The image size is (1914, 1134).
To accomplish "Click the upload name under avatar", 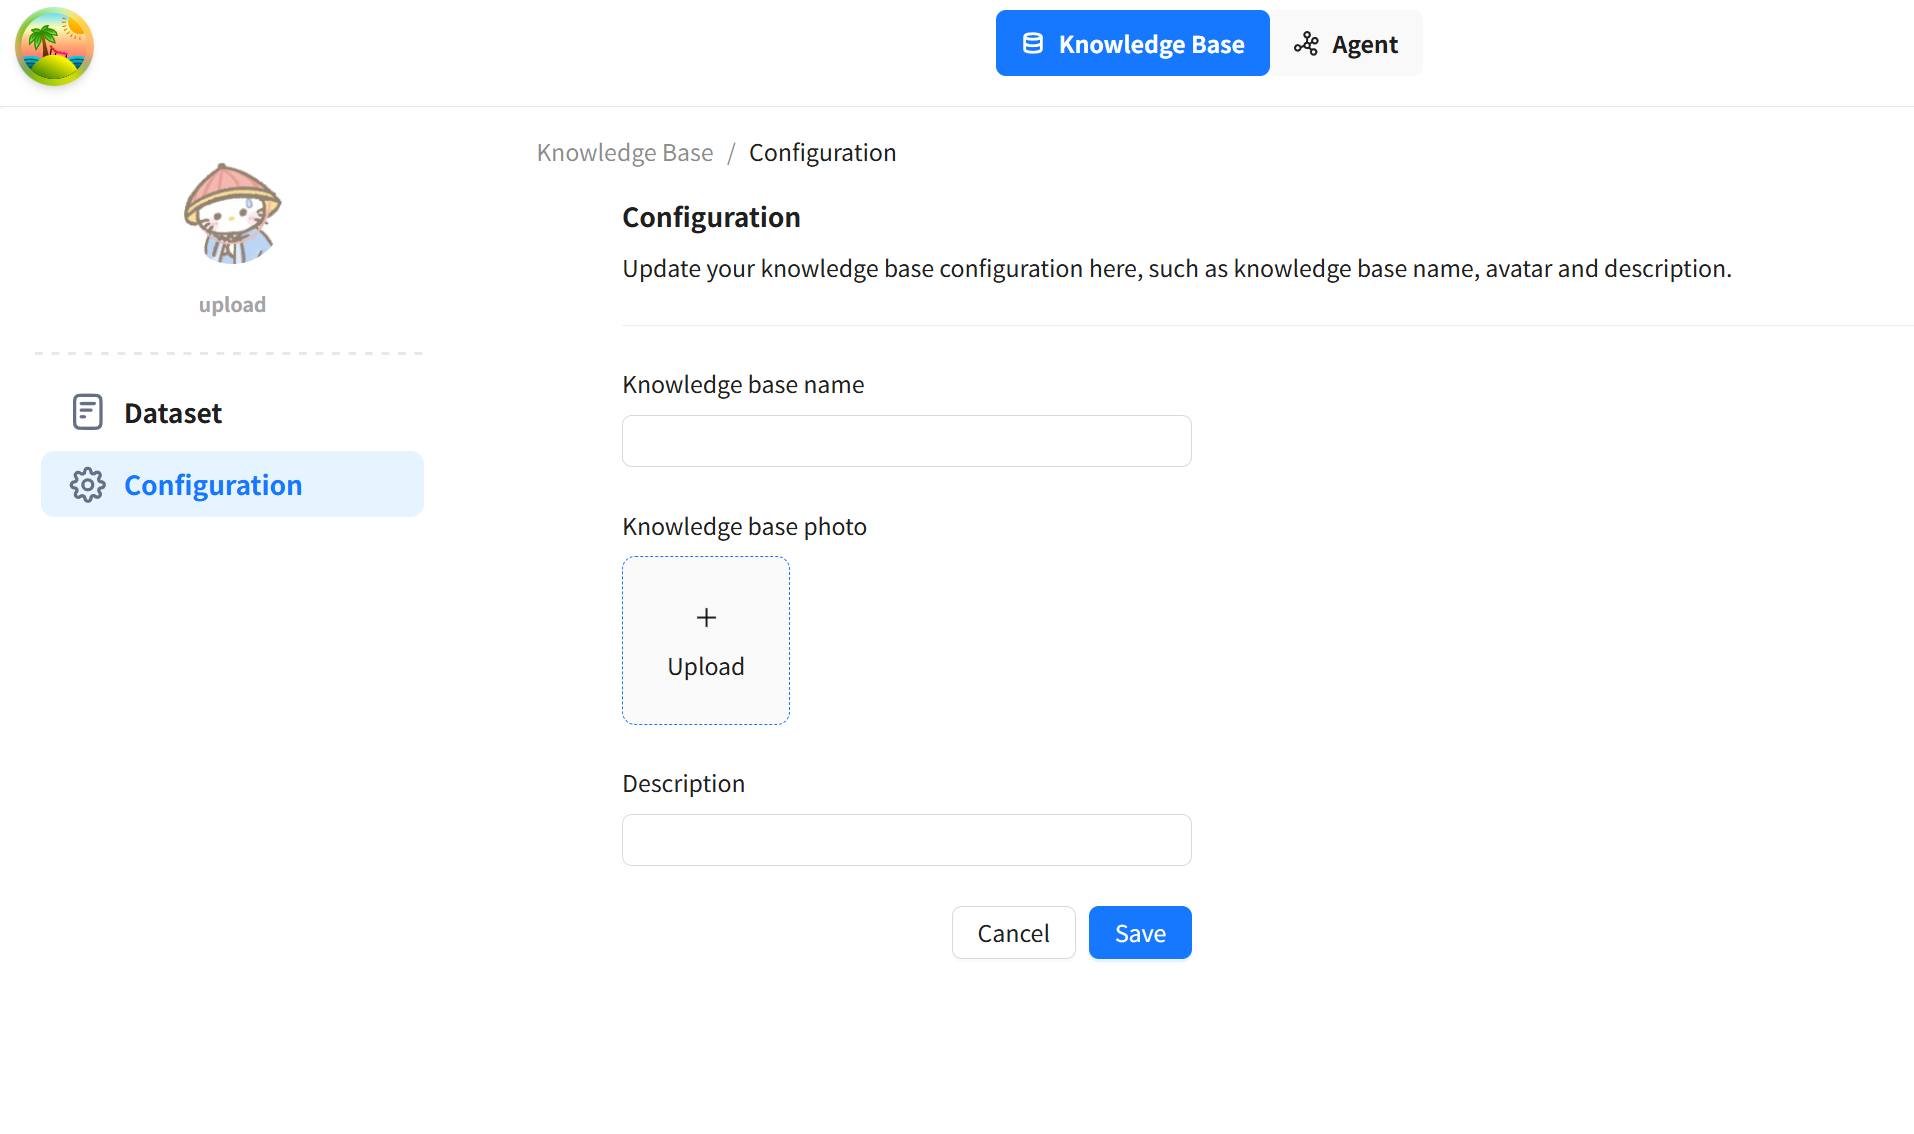I will 232,305.
